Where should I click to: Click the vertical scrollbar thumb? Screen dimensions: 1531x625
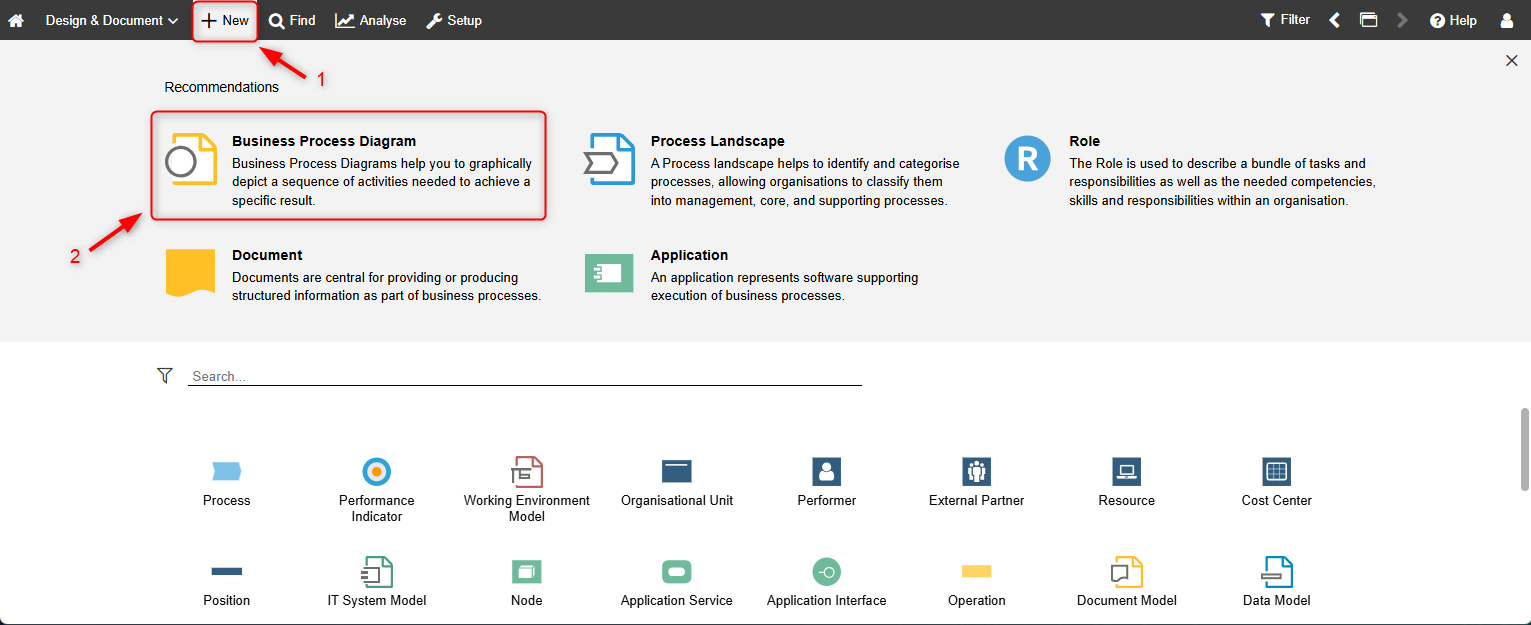1524,448
